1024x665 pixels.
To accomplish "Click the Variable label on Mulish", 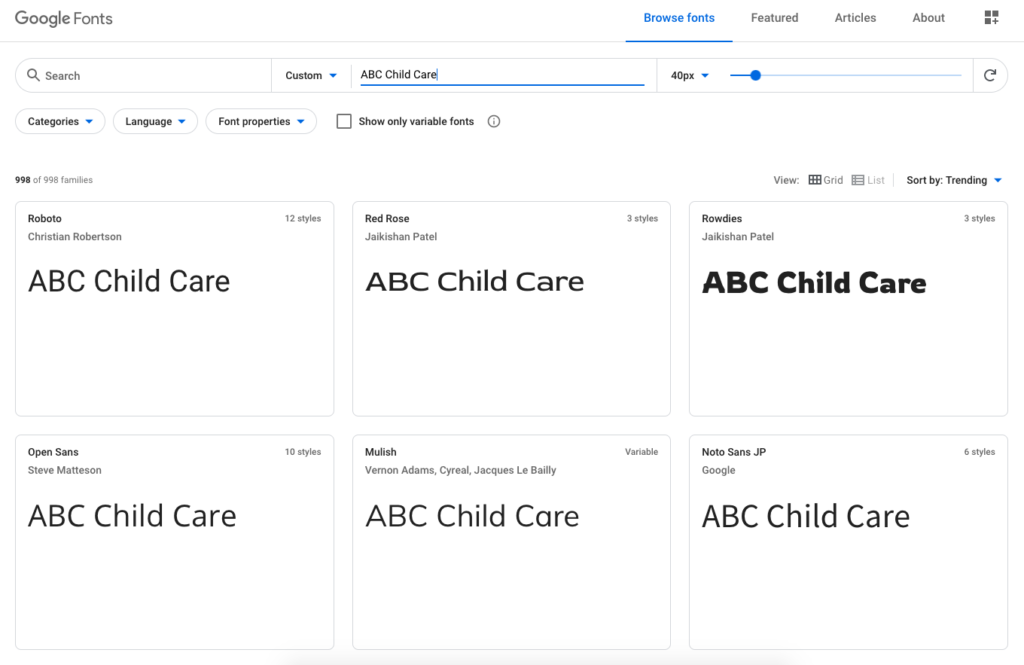I will pyautogui.click(x=641, y=451).
